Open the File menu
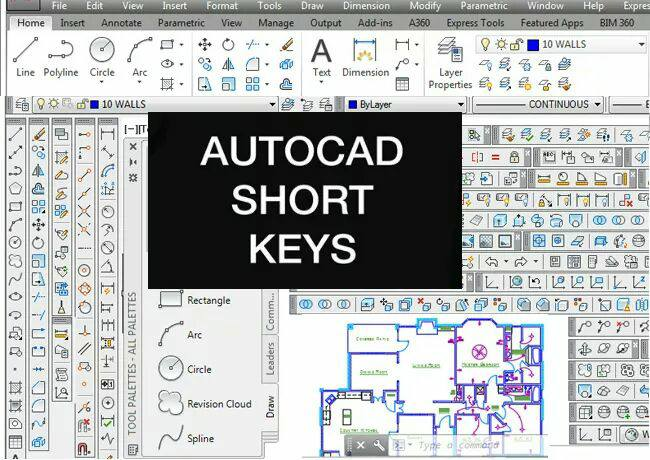 click(59, 6)
